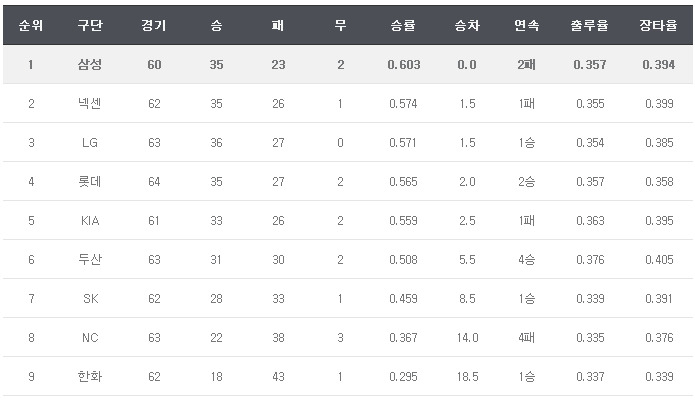695x400 pixels.
Task: Click the 경기 column header
Action: click(x=155, y=25)
